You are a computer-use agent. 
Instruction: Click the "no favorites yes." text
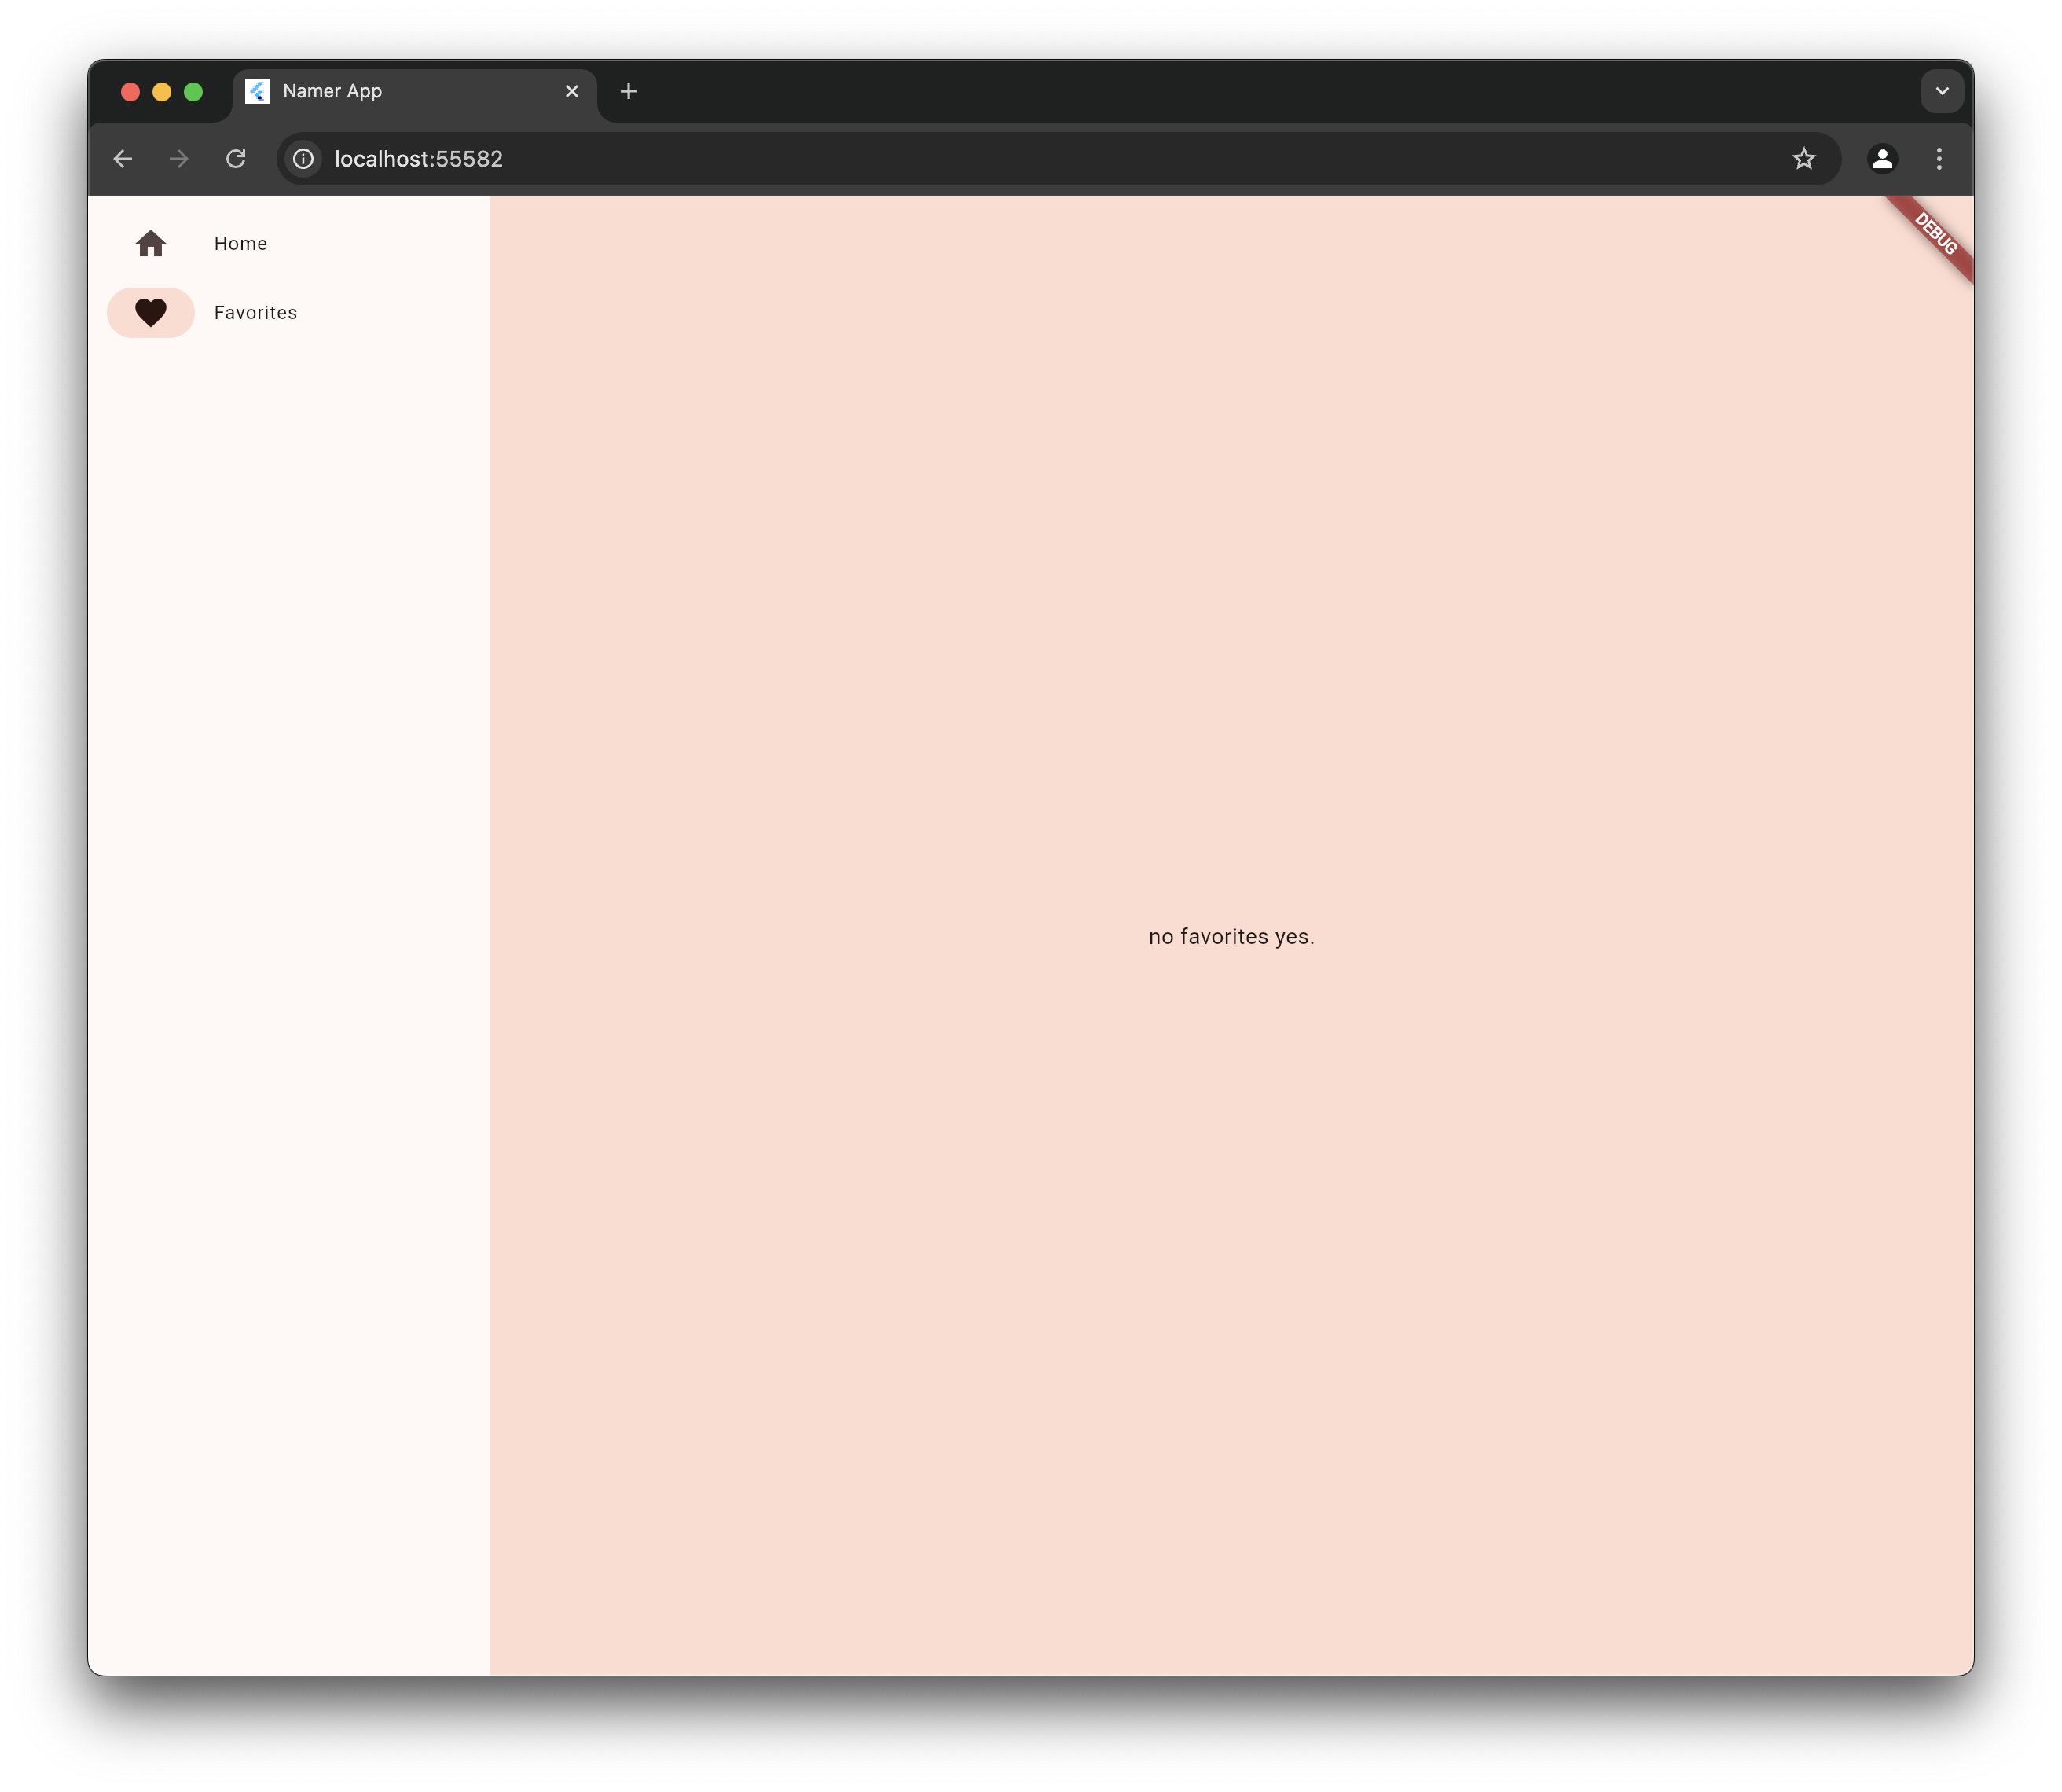[1231, 937]
